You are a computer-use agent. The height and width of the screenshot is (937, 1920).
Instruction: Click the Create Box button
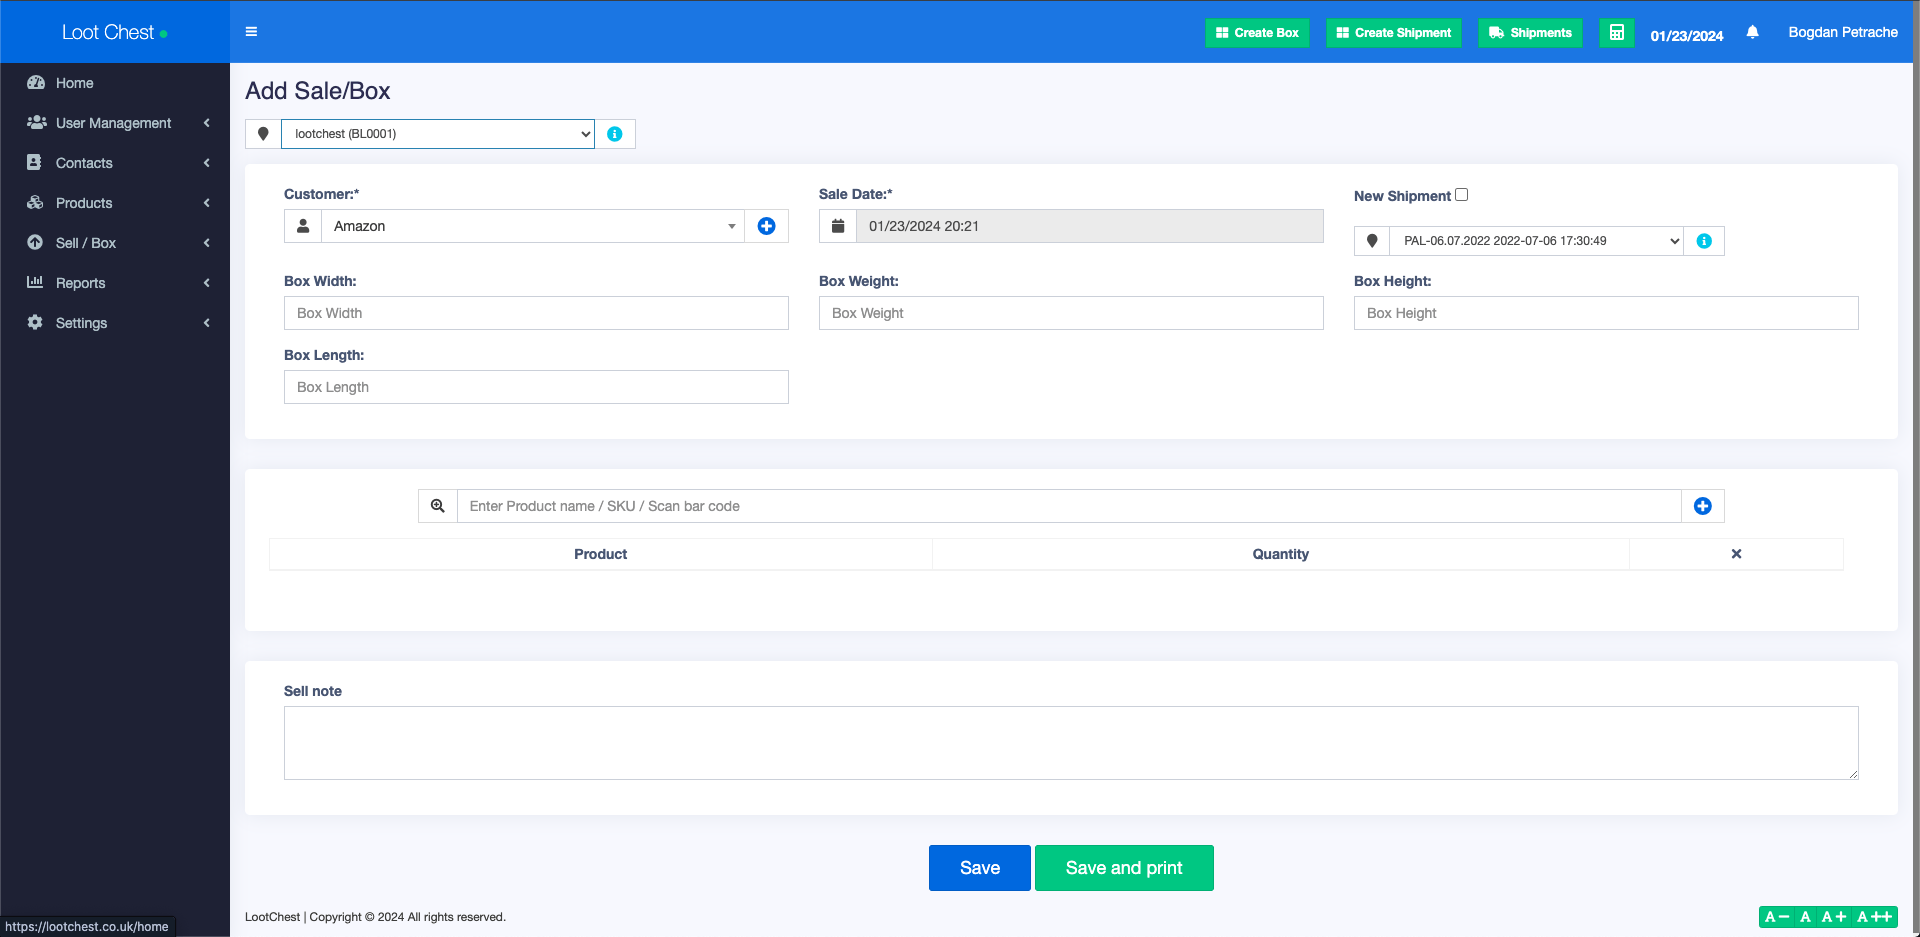click(1257, 33)
